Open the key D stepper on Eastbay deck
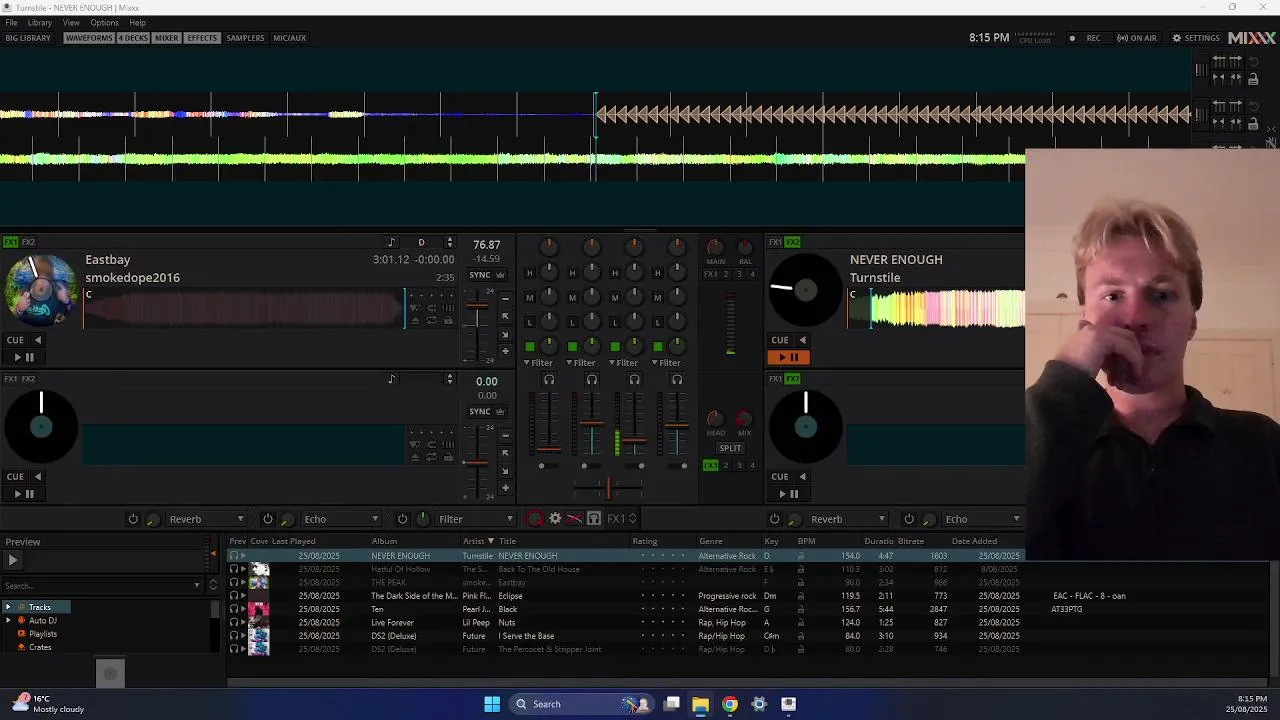Viewport: 1280px width, 720px height. 449,243
